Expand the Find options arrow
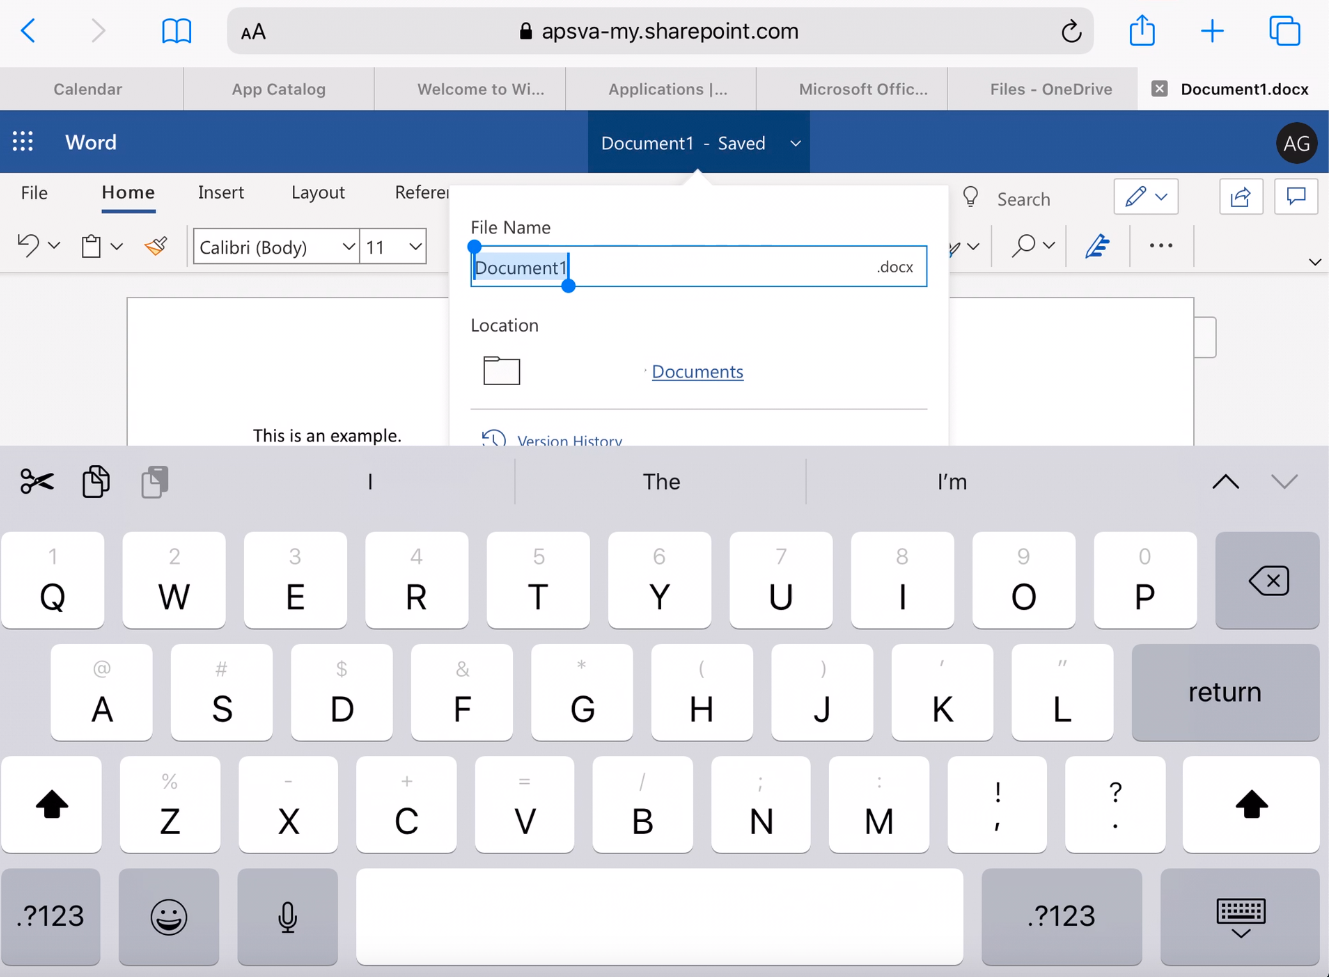 (x=1048, y=246)
